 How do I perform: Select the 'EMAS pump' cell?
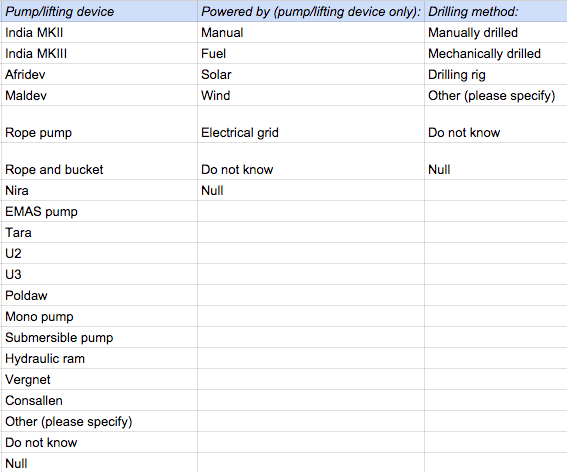point(99,211)
